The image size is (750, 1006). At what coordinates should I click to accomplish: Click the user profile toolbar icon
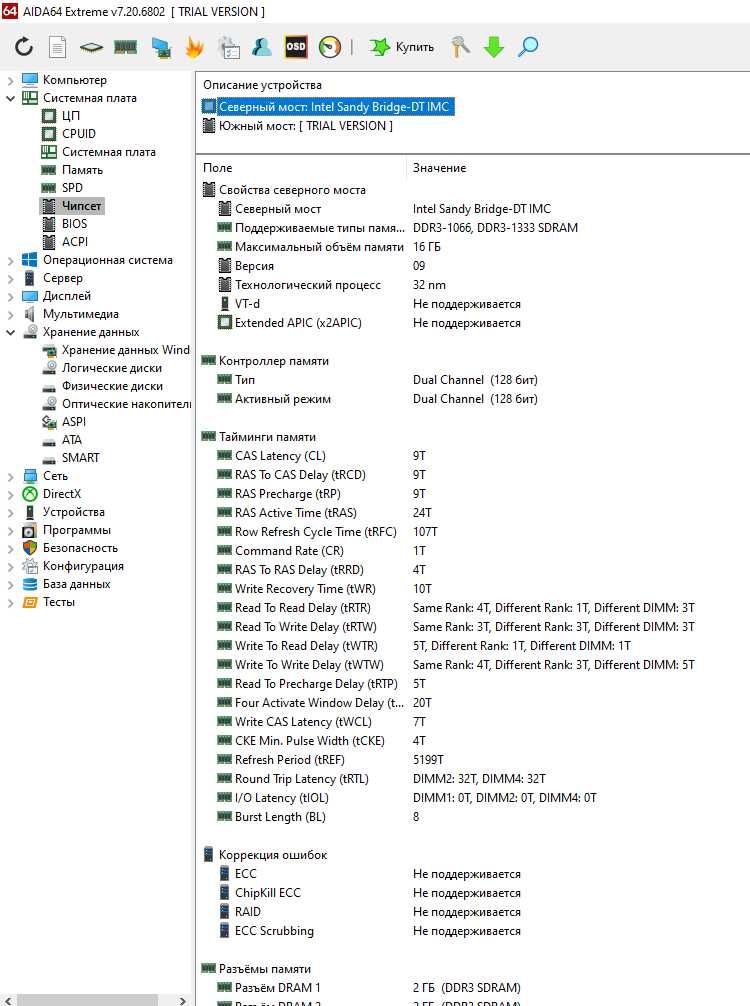tap(262, 47)
